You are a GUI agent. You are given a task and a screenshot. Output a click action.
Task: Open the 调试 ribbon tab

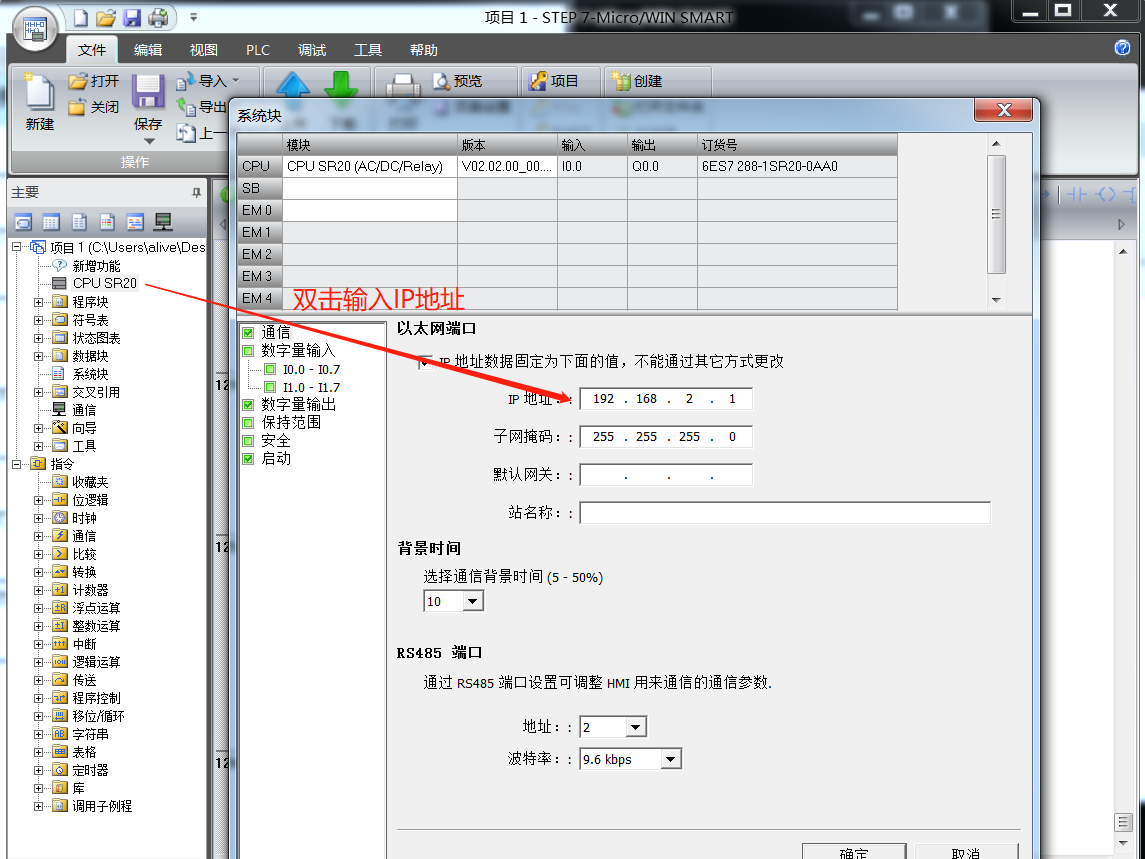tap(312, 50)
